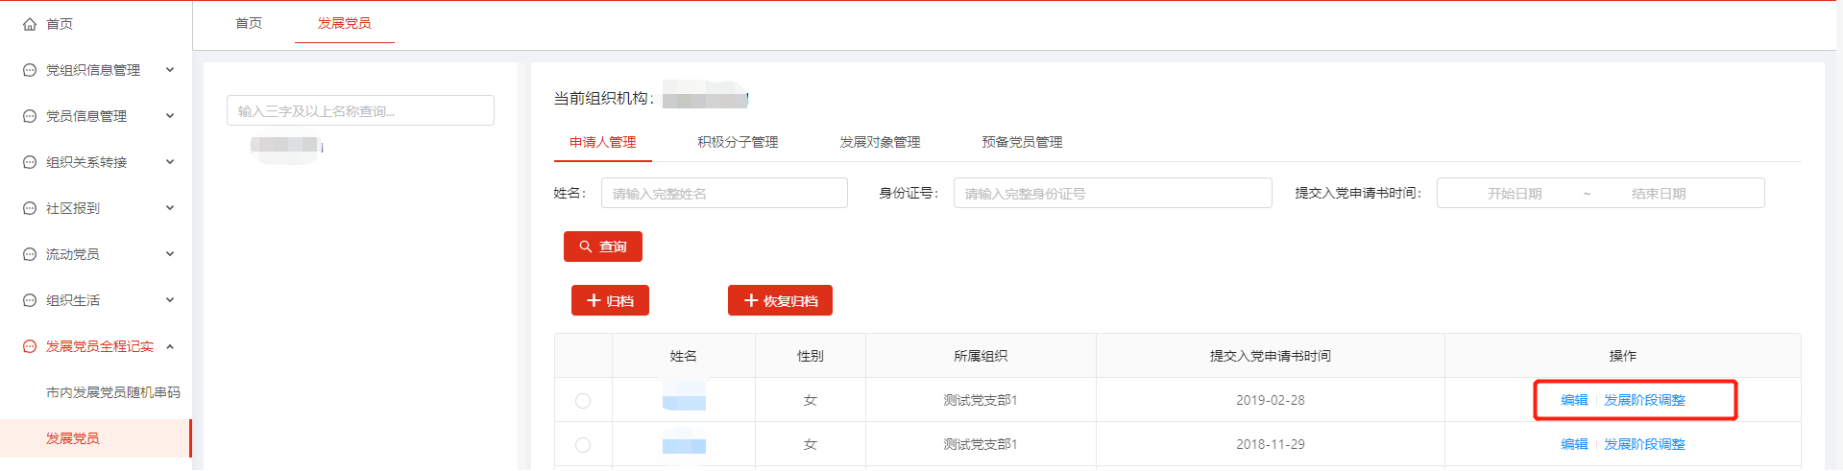Click the home icon in the sidebar
1843x471 pixels.
click(29, 24)
